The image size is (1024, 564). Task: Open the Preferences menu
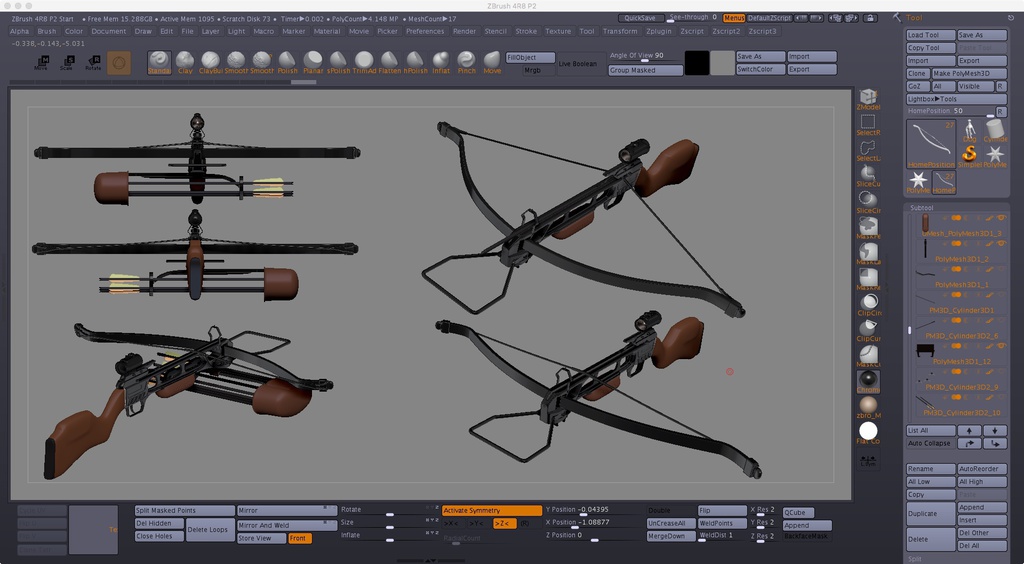pos(424,31)
